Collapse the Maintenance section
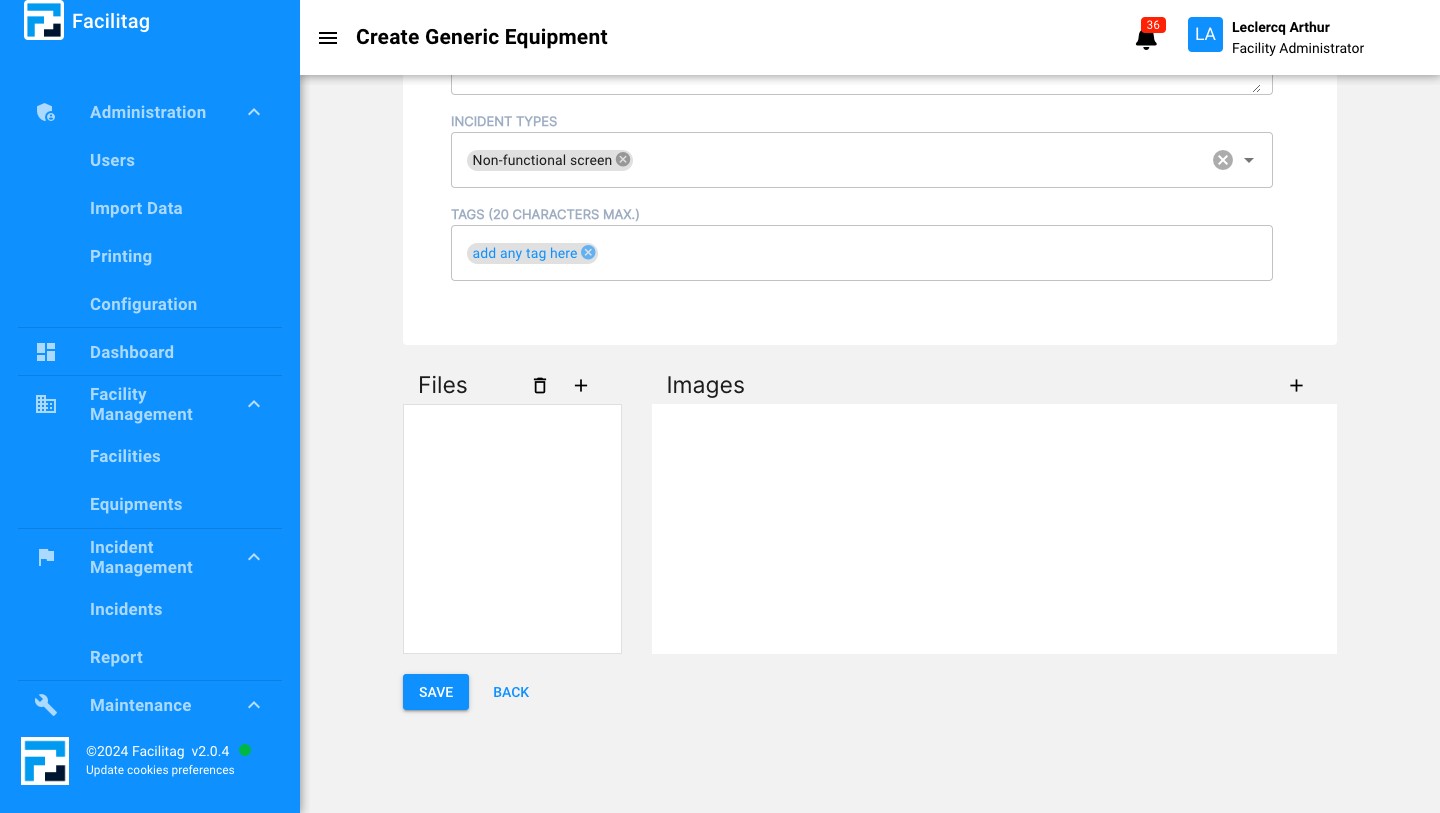Screen dimensions: 1440x813 pyautogui.click(x=254, y=705)
